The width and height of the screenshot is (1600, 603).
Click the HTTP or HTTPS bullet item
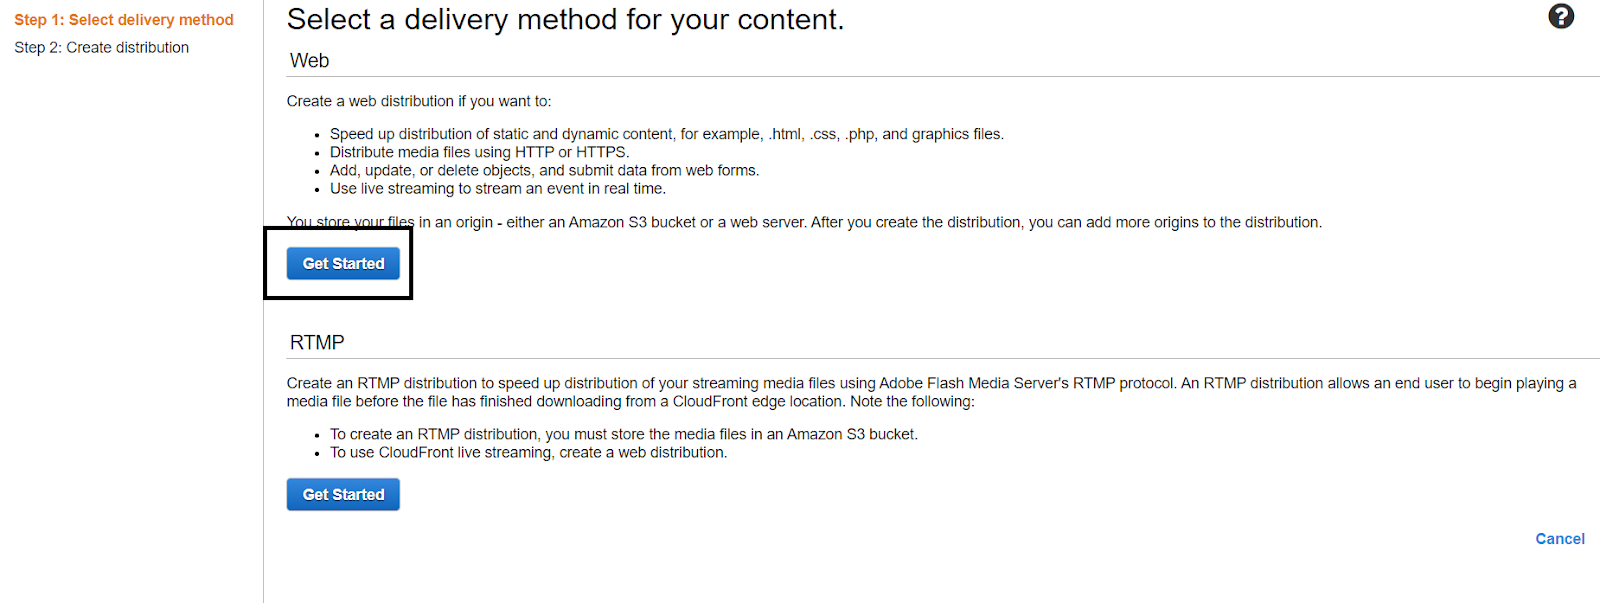479,151
